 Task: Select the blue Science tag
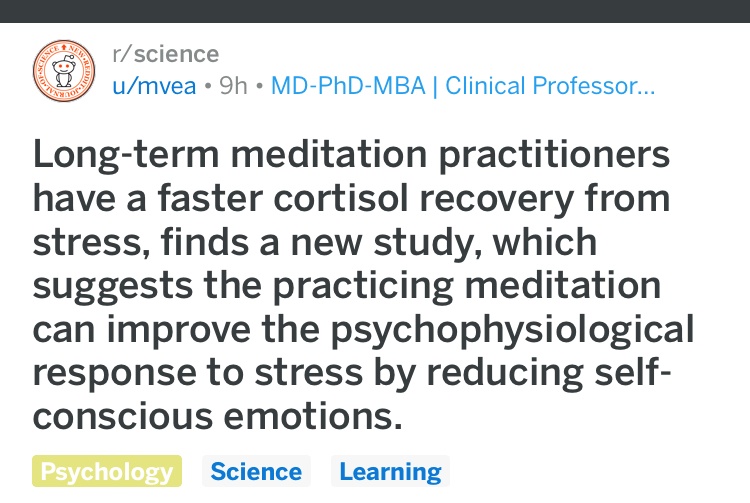(256, 471)
